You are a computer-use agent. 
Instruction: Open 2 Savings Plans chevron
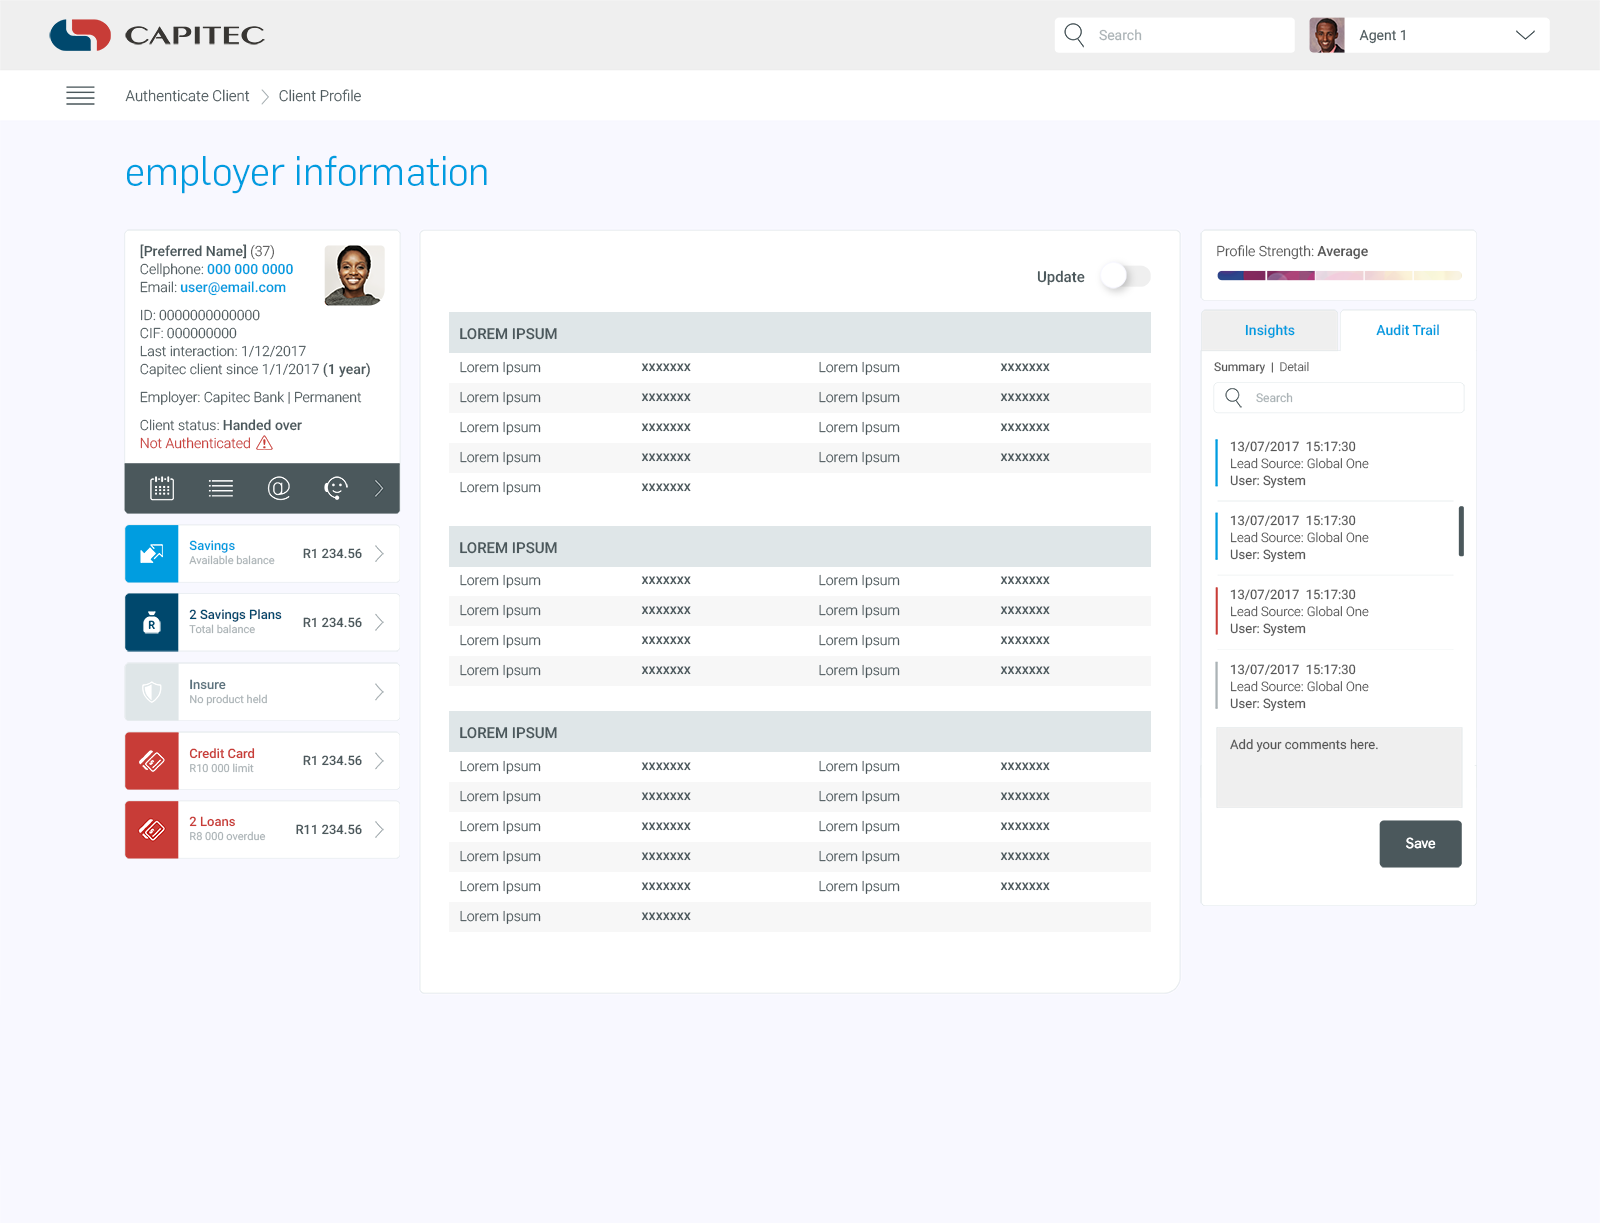379,623
